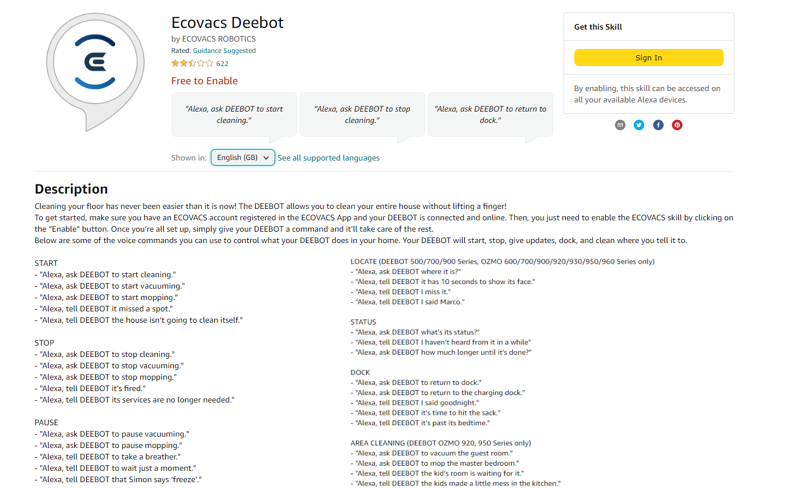
Task: Open the 'Guidance Suggested' rating link
Action: [x=224, y=50]
